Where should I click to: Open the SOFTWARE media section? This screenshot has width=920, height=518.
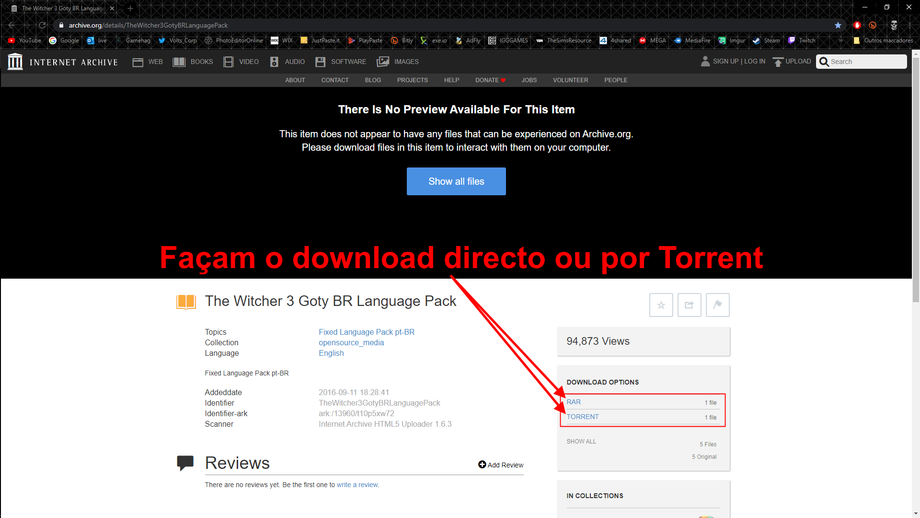[340, 62]
